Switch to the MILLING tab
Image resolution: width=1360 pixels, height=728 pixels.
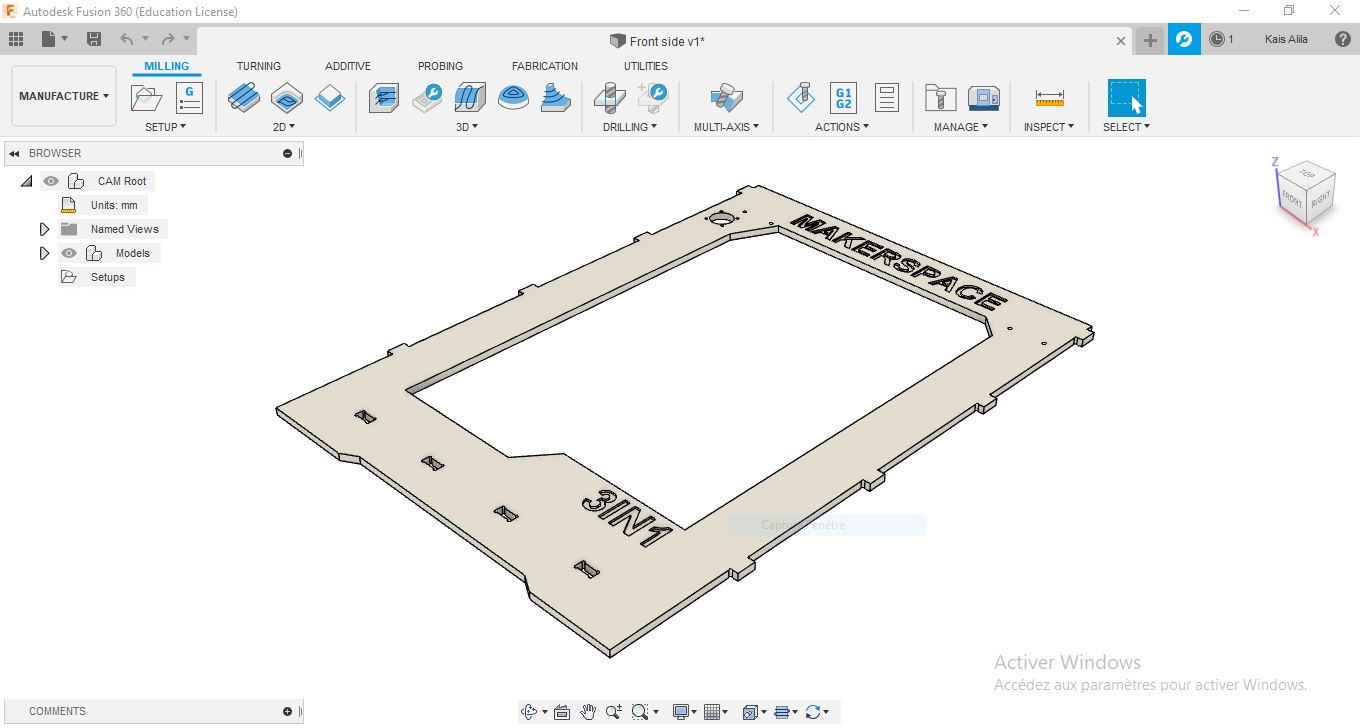pyautogui.click(x=166, y=67)
